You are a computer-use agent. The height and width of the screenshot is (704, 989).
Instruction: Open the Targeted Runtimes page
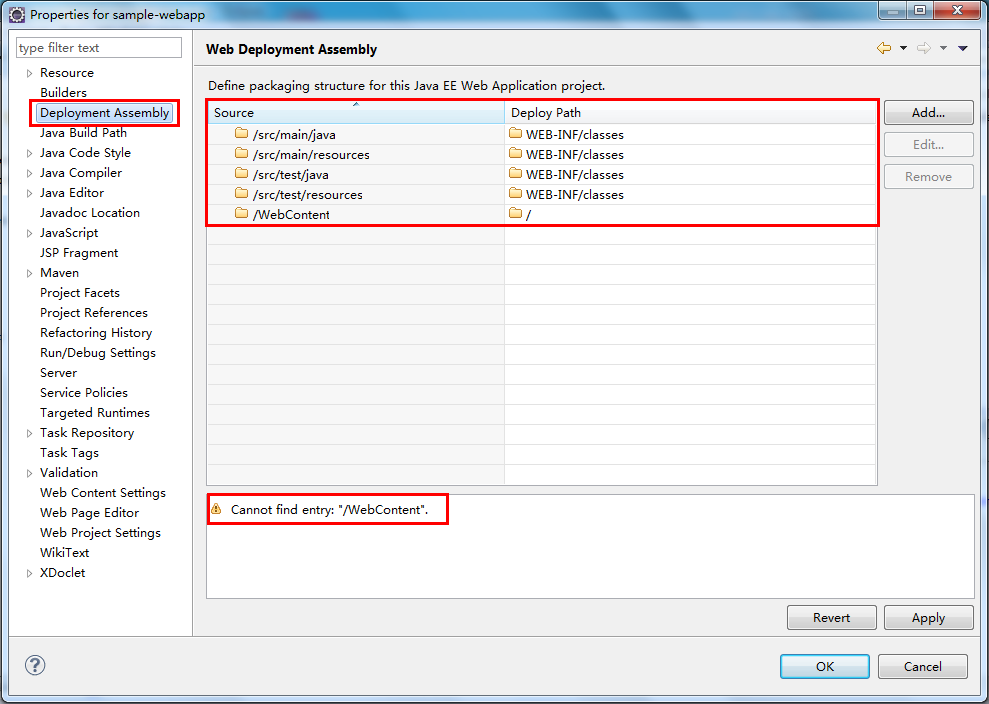[95, 413]
